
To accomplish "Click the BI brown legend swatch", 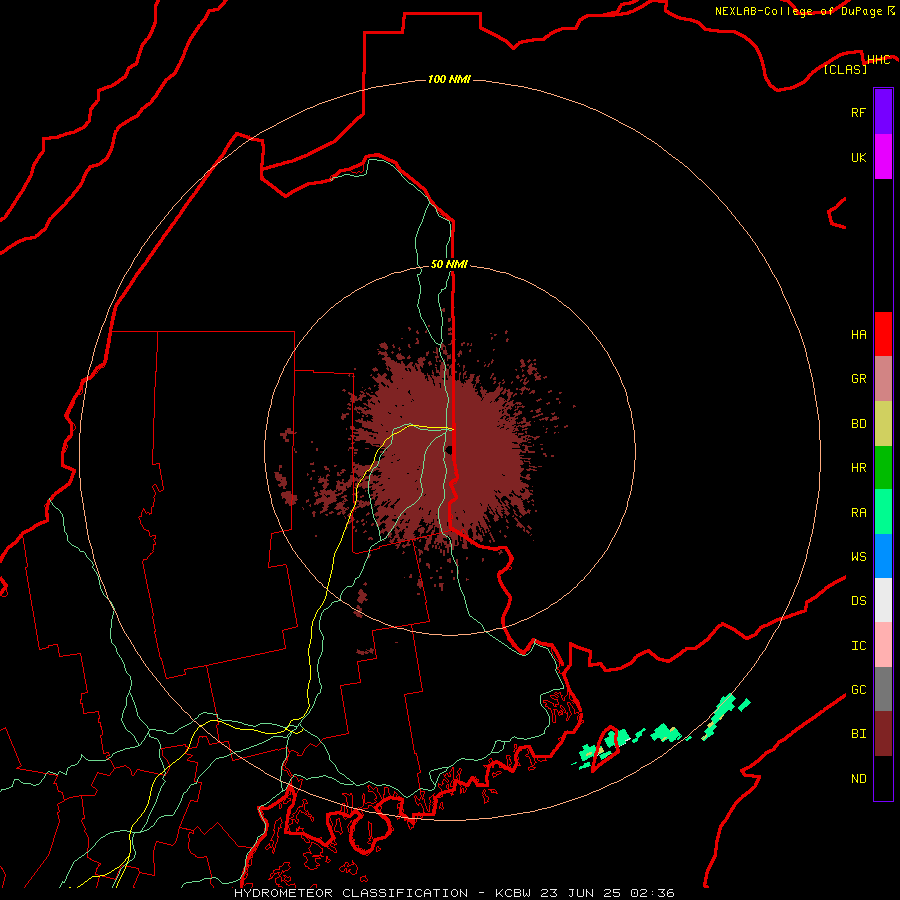I will click(x=883, y=734).
